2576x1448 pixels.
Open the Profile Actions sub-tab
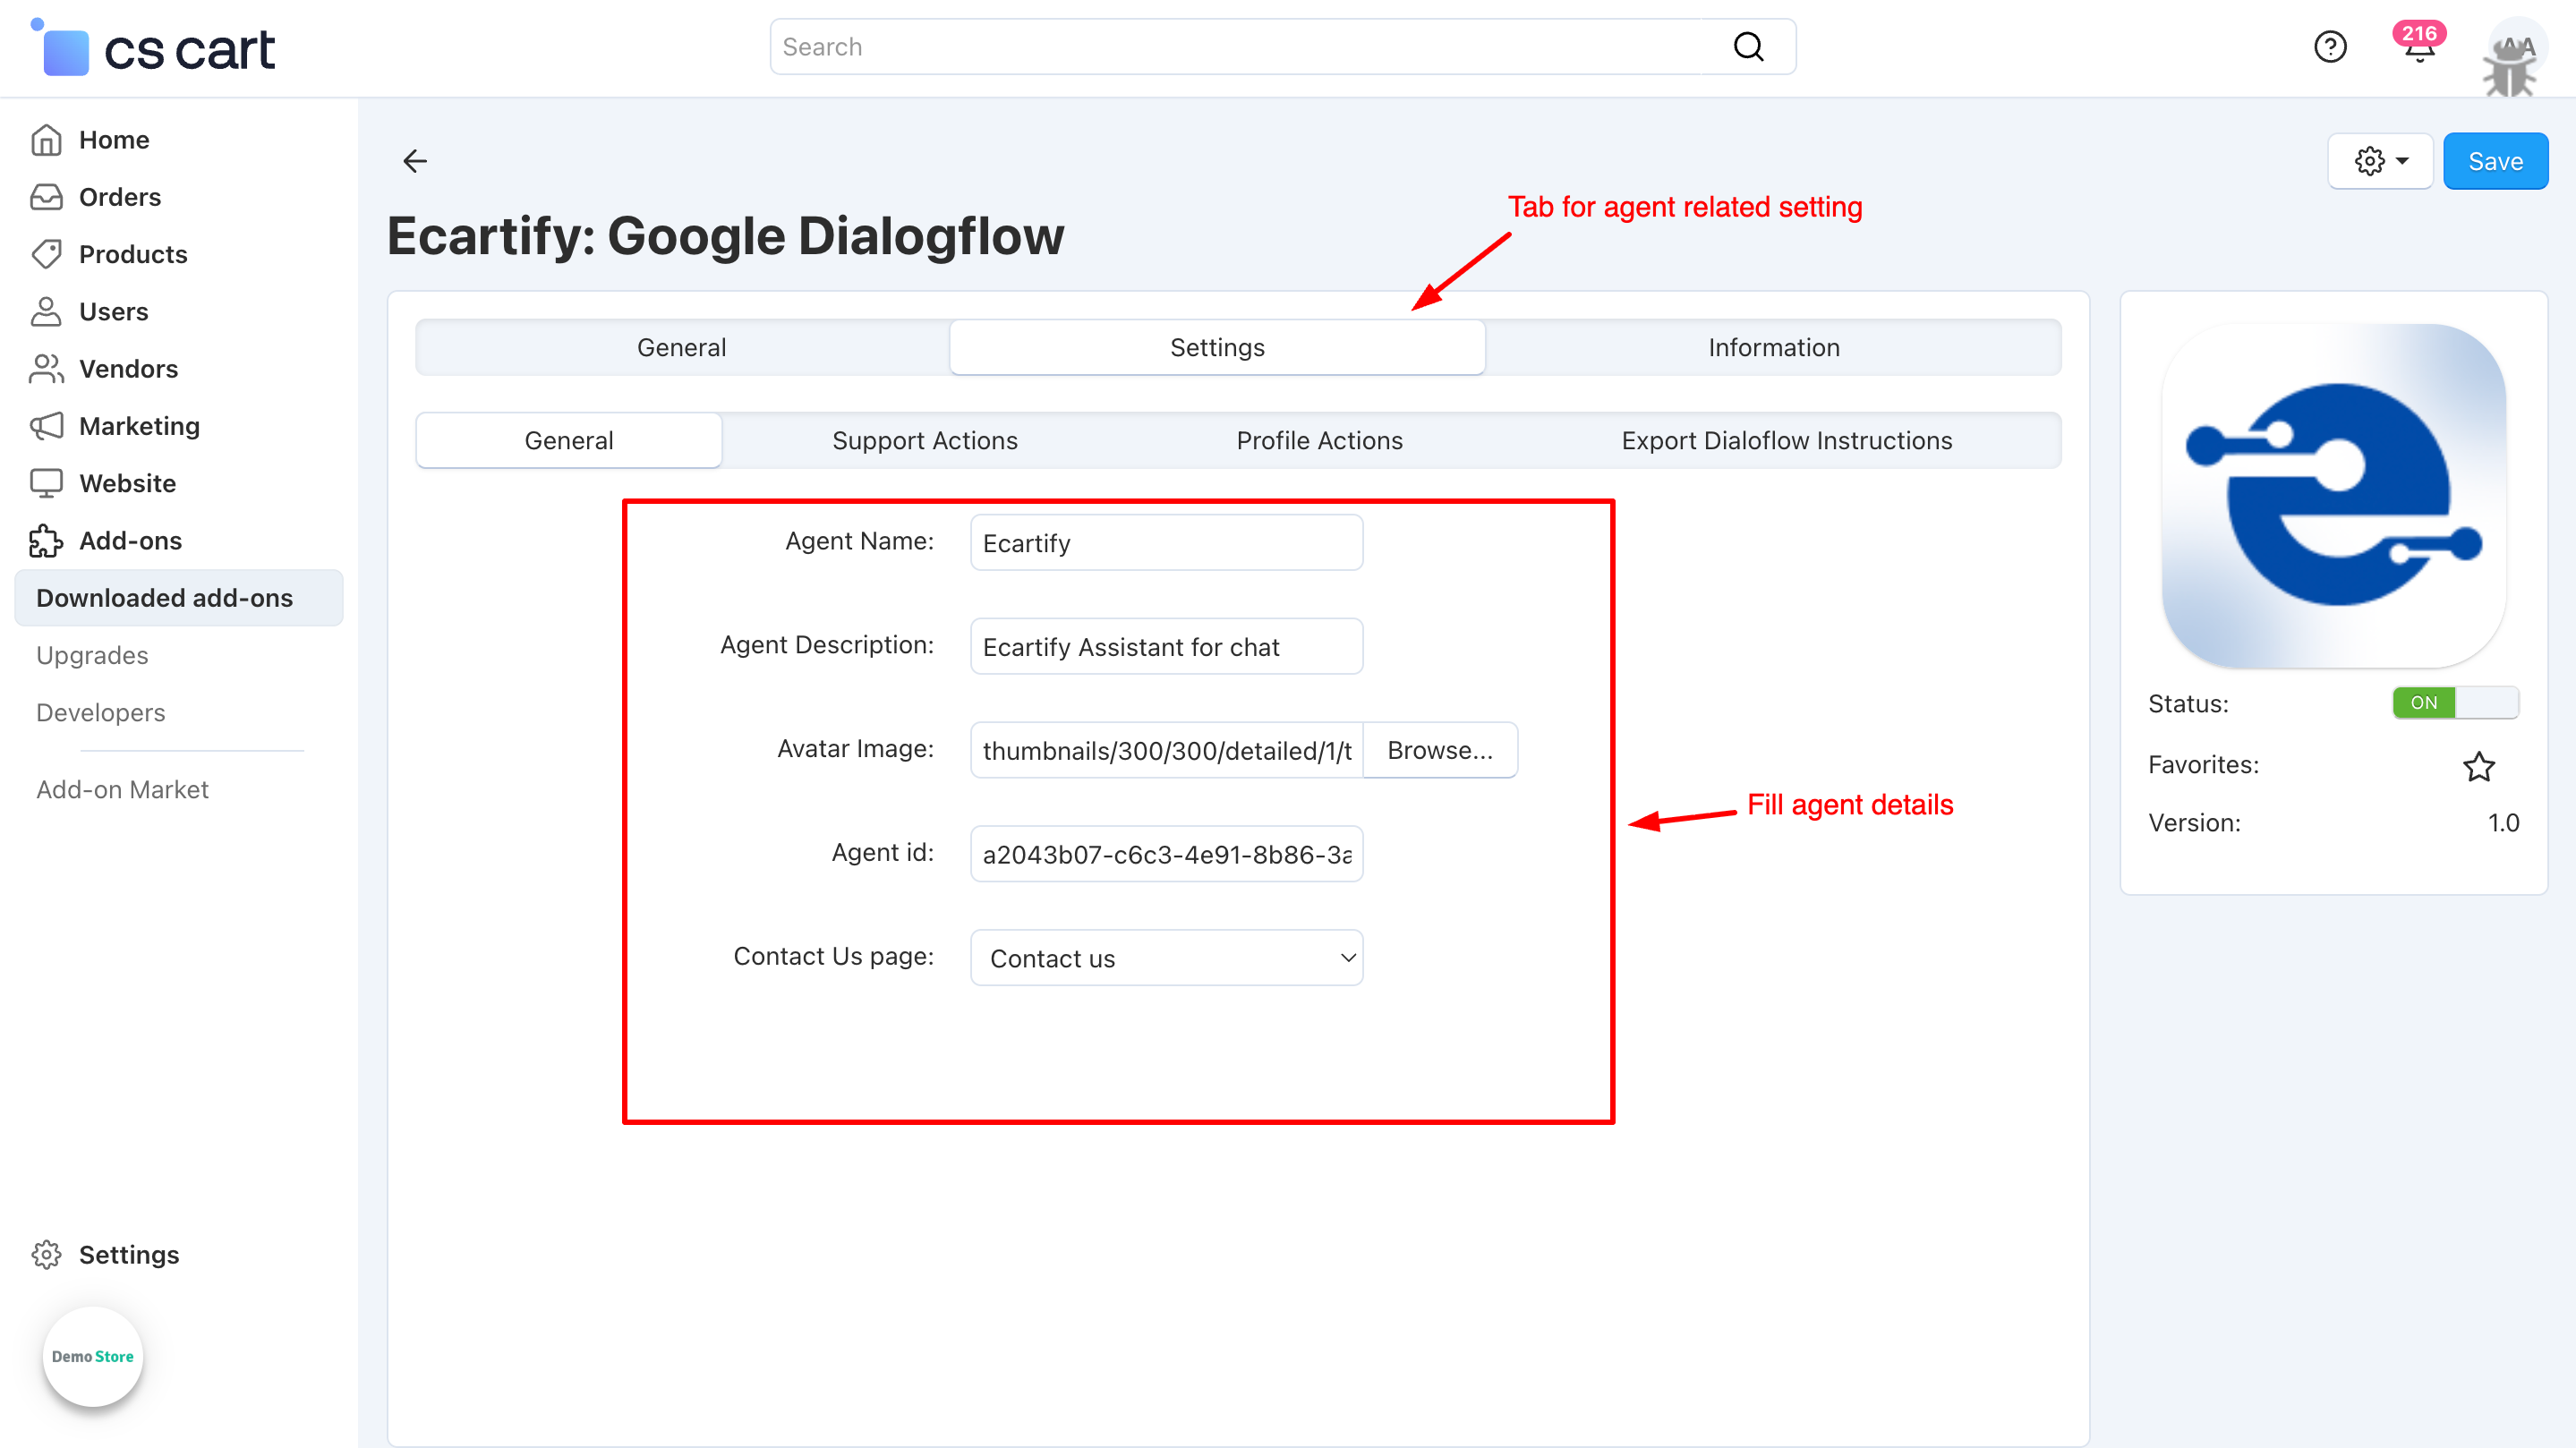(1319, 441)
